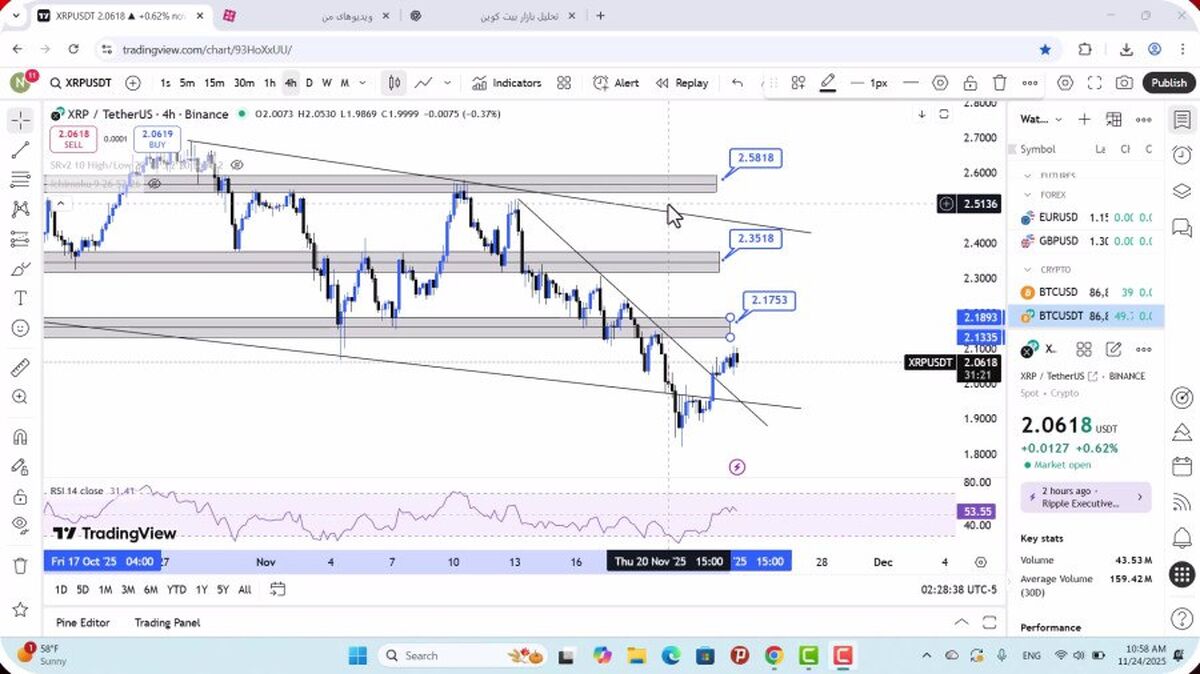
Task: Open the line style selector in drawing toolbar
Action: pos(910,83)
